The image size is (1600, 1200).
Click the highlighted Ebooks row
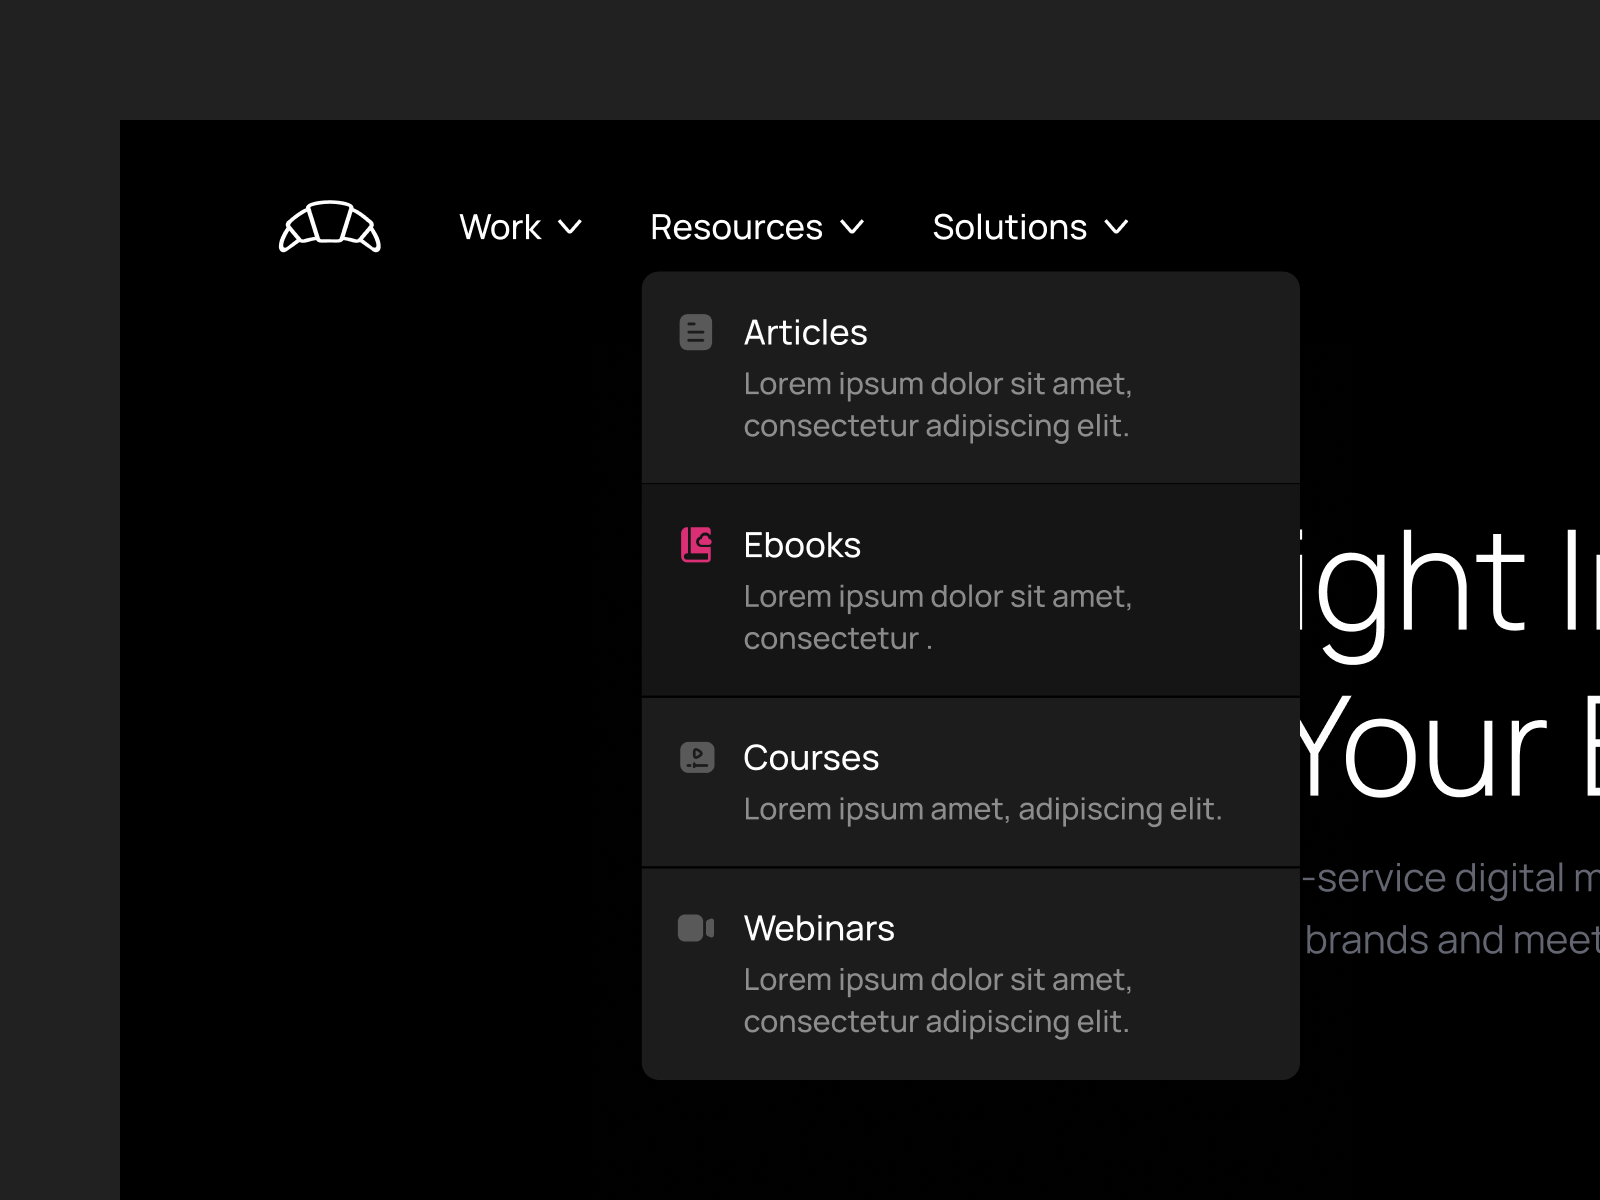pos(970,590)
